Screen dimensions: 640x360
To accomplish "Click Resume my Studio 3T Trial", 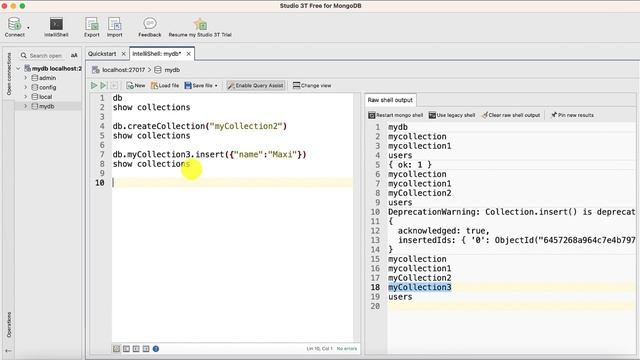I will [200, 27].
